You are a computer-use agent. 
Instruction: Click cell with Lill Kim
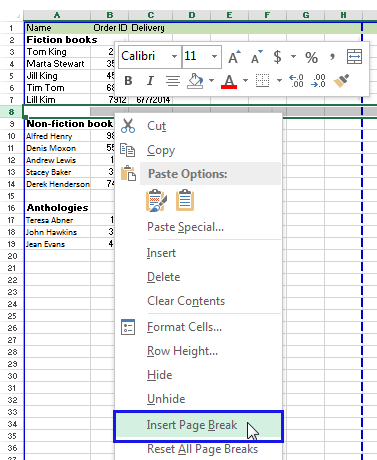click(x=57, y=100)
